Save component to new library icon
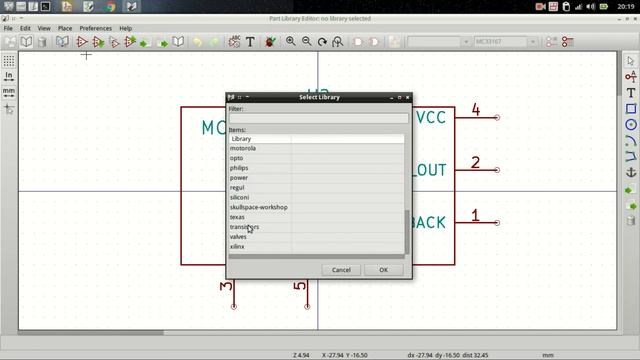640x360 pixels. point(178,42)
